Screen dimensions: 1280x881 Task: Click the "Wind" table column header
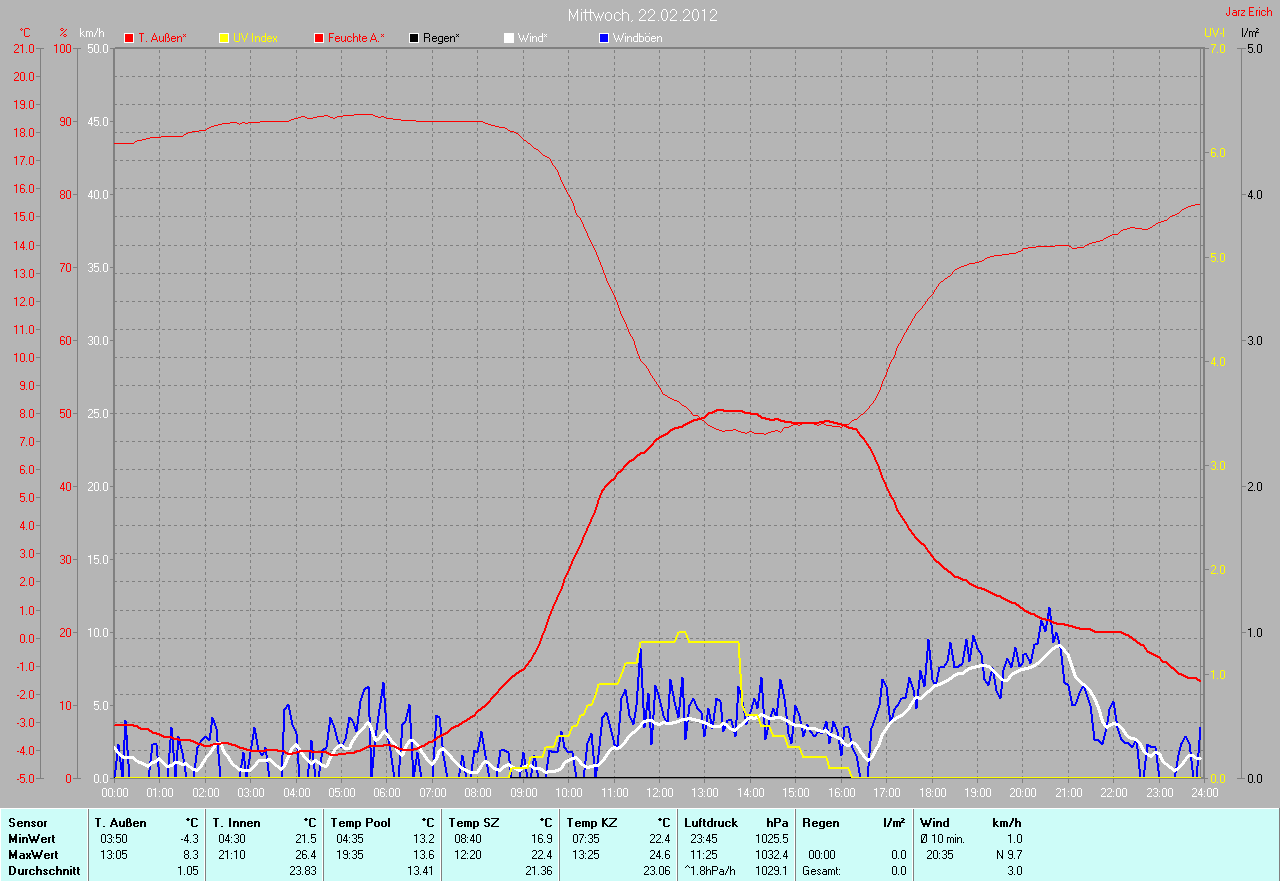click(x=935, y=823)
